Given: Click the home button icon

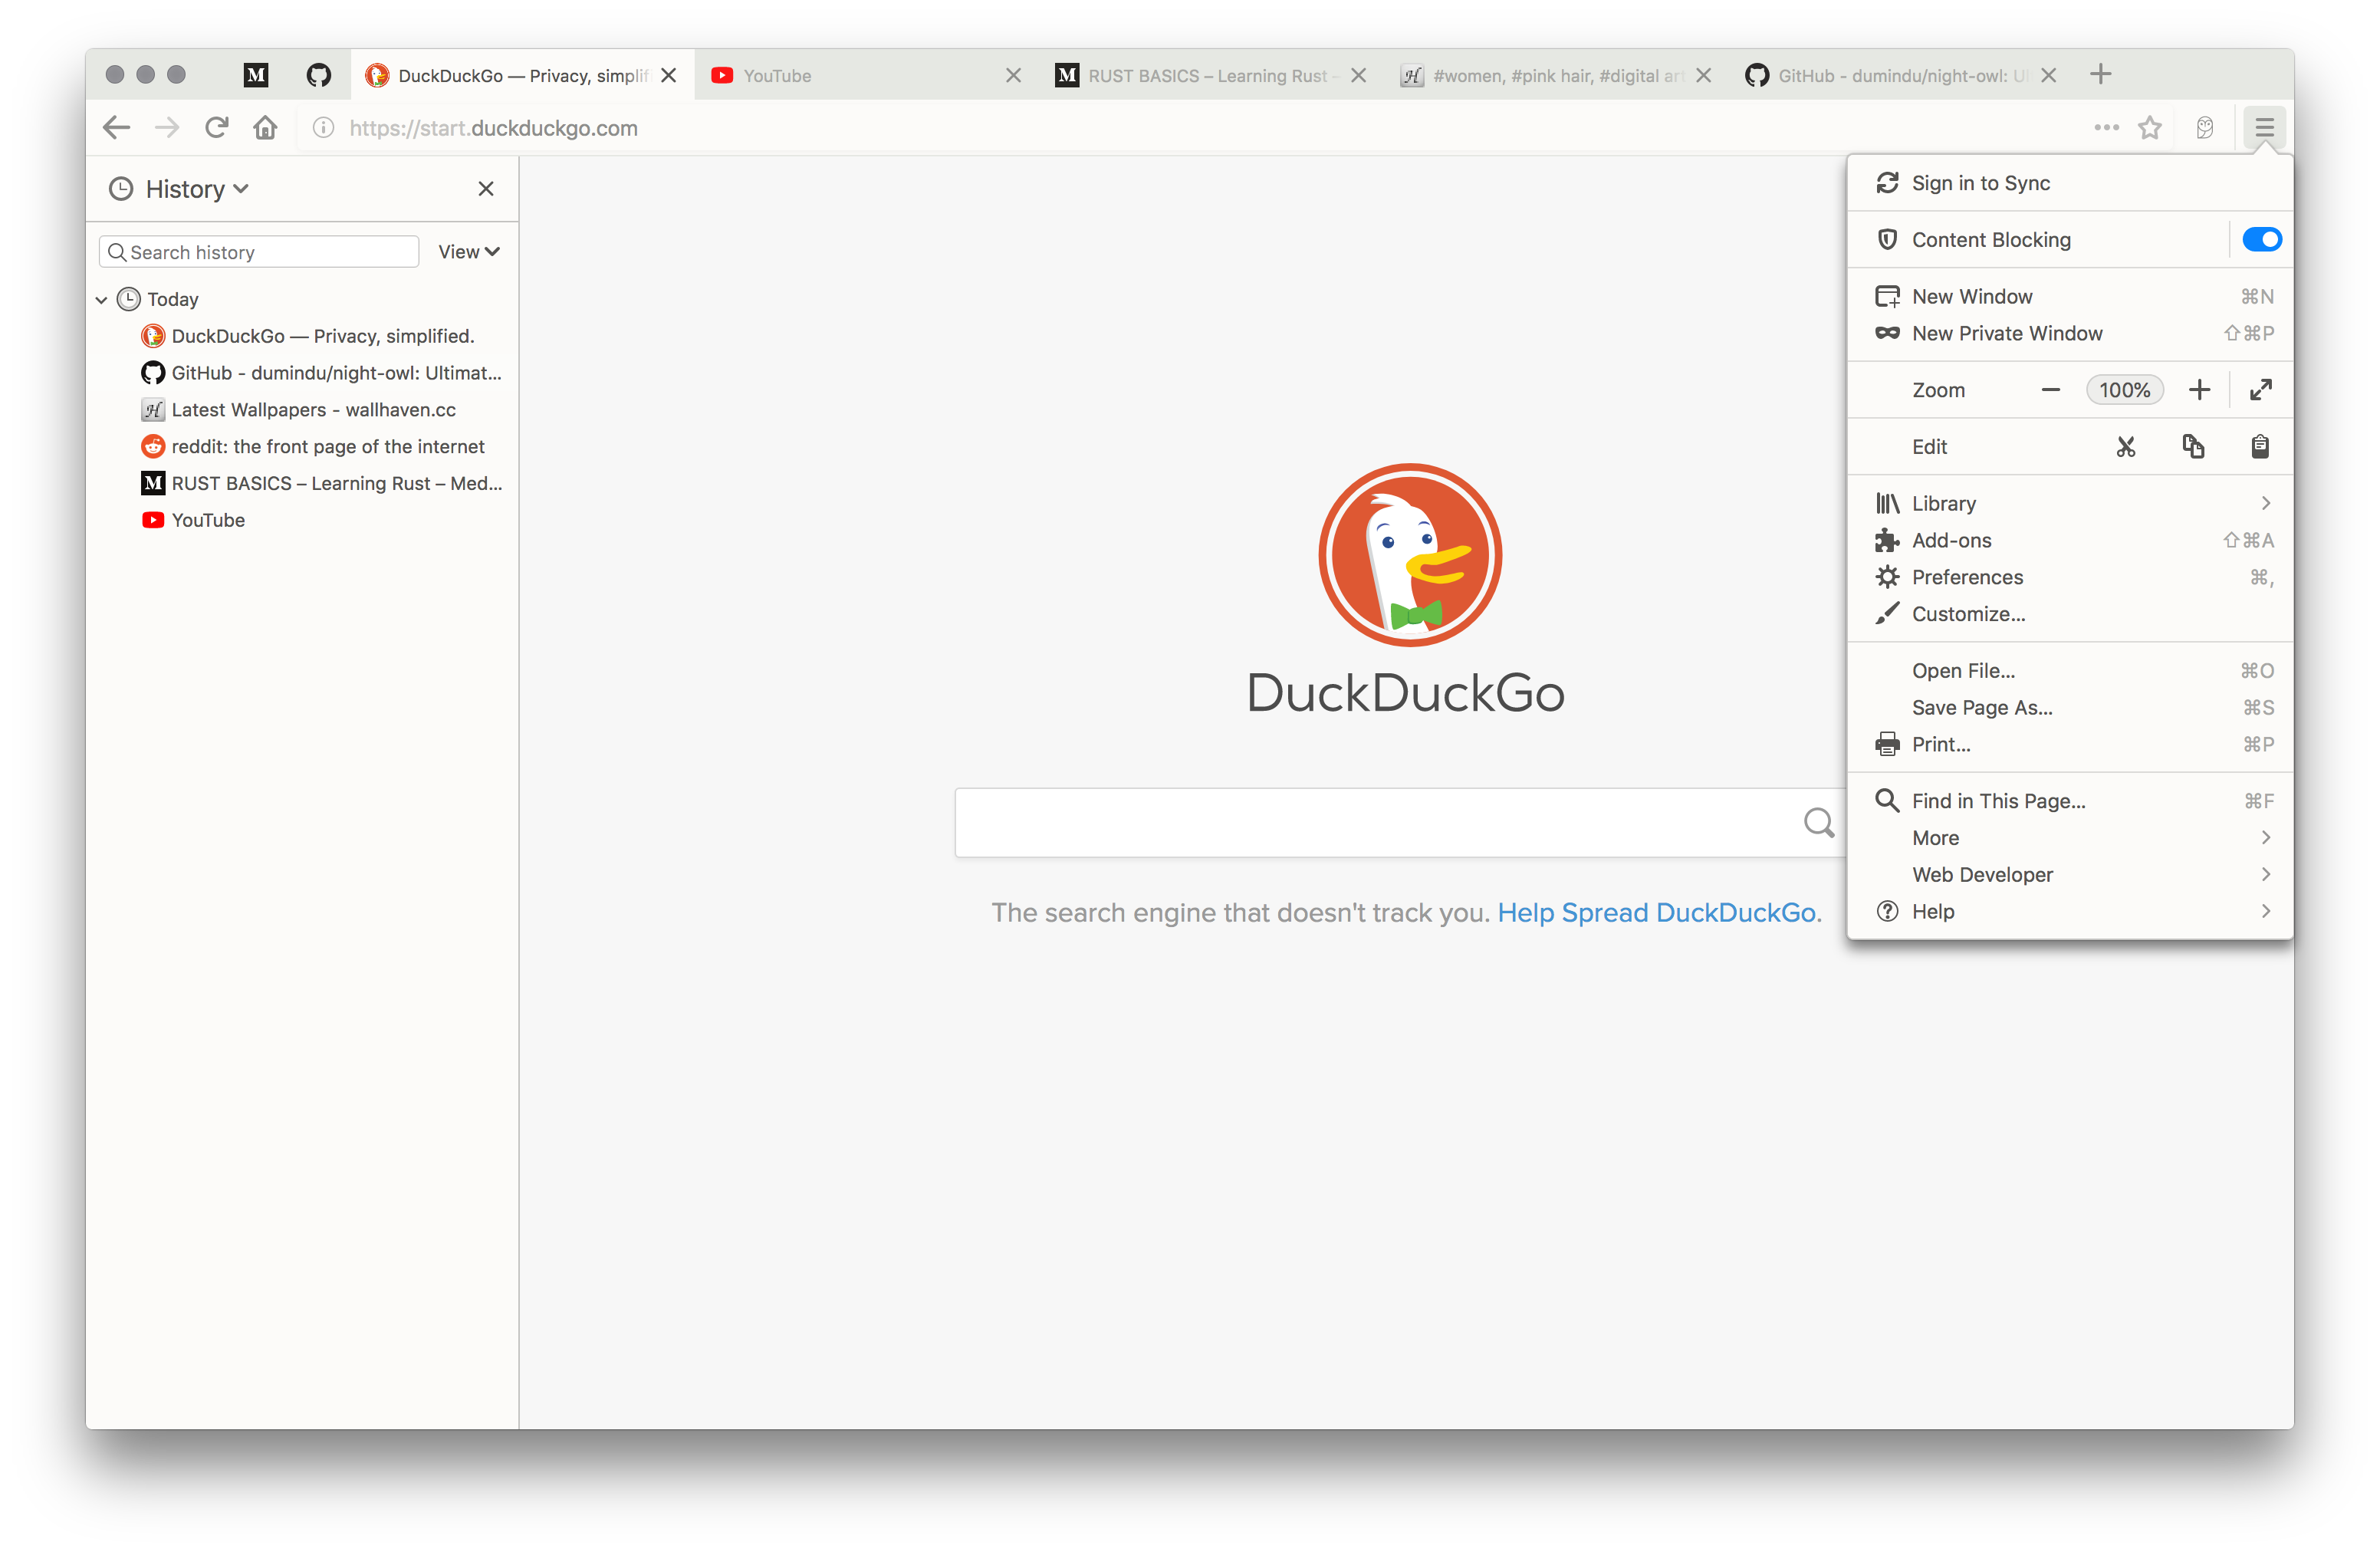Looking at the screenshot, I should (265, 128).
